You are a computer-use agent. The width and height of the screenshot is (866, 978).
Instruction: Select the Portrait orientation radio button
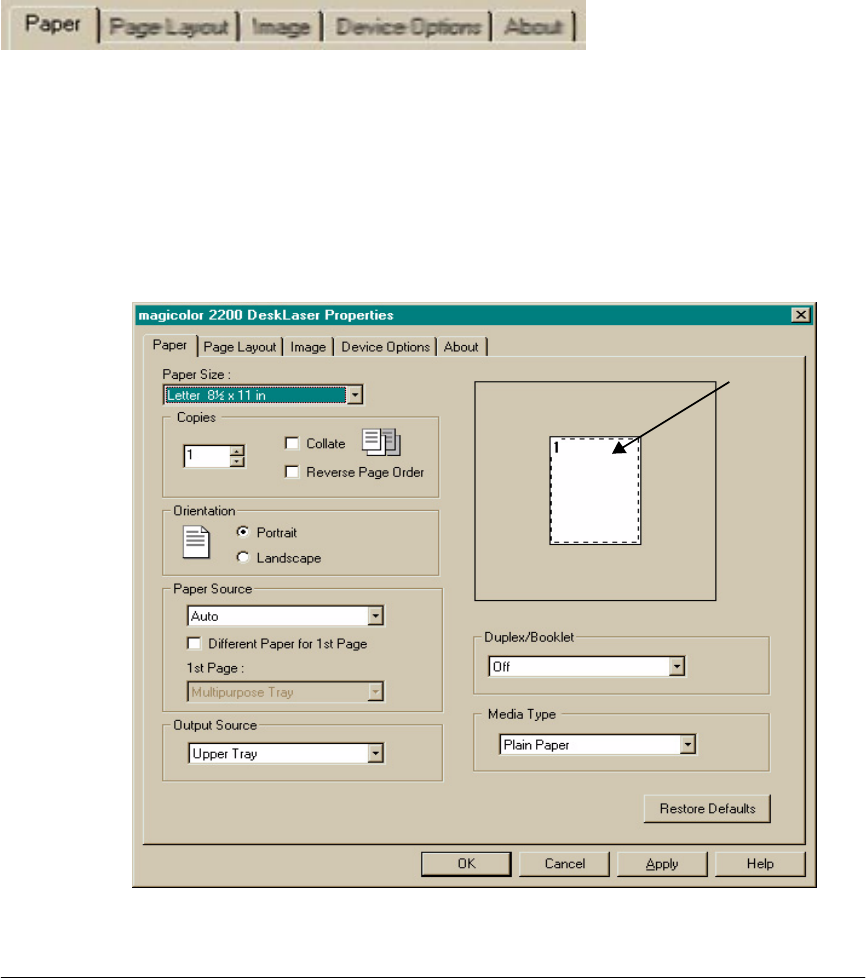(x=243, y=532)
